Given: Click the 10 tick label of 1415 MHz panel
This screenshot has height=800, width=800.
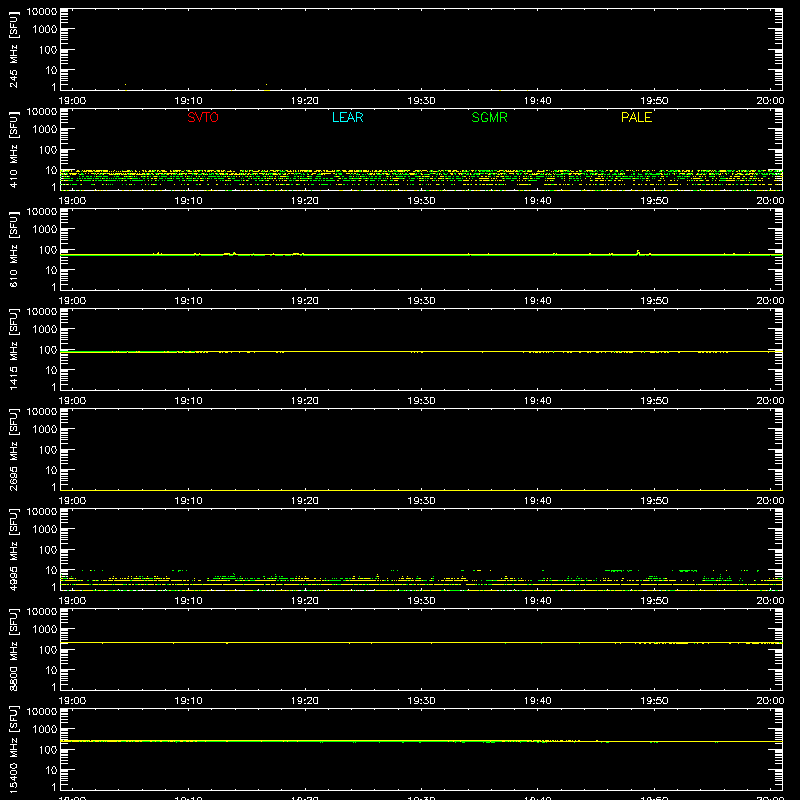Looking at the screenshot, I should point(51,370).
